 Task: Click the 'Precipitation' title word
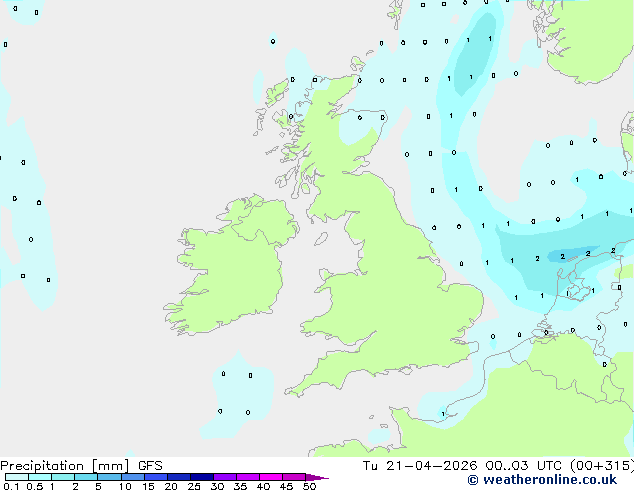coord(42,466)
